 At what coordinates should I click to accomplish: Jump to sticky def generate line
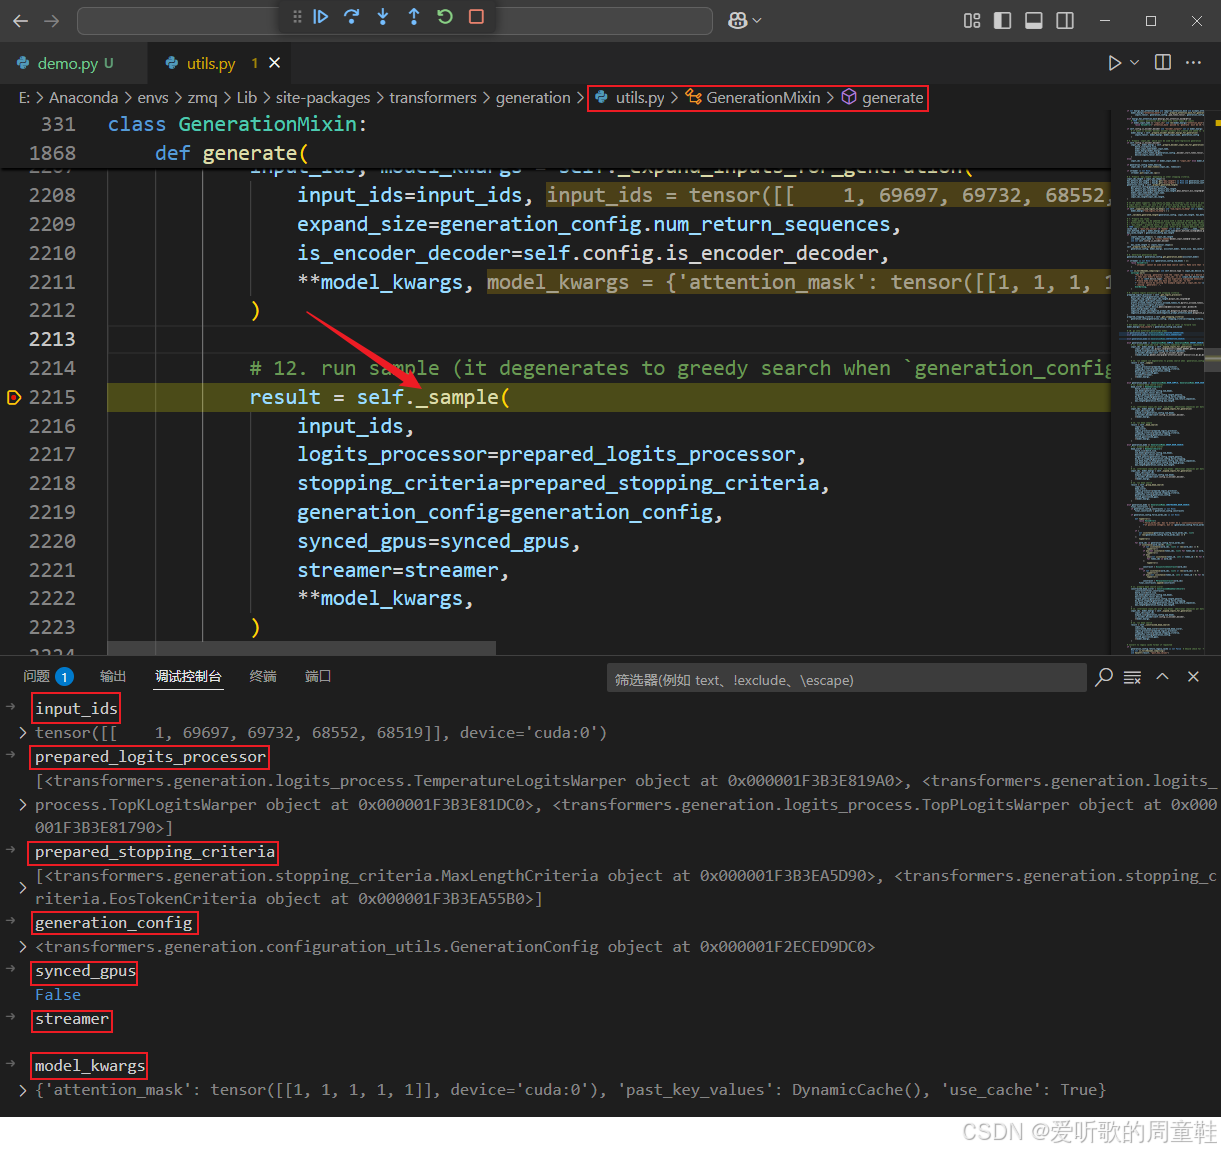coord(232,153)
